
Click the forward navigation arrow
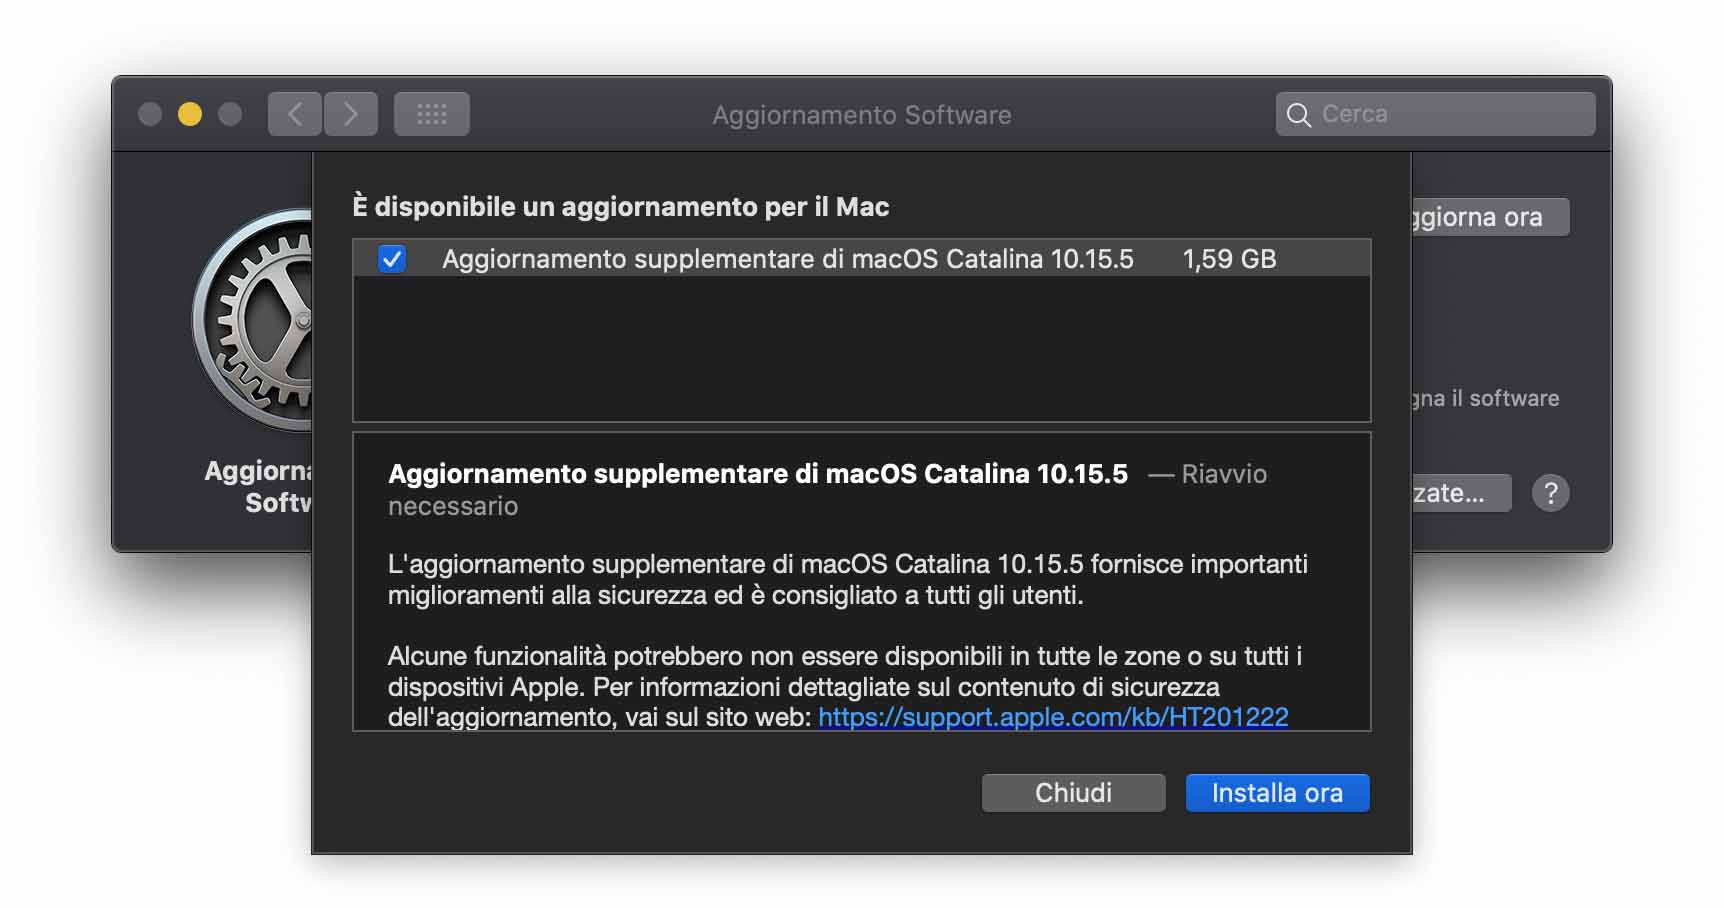pyautogui.click(x=350, y=114)
